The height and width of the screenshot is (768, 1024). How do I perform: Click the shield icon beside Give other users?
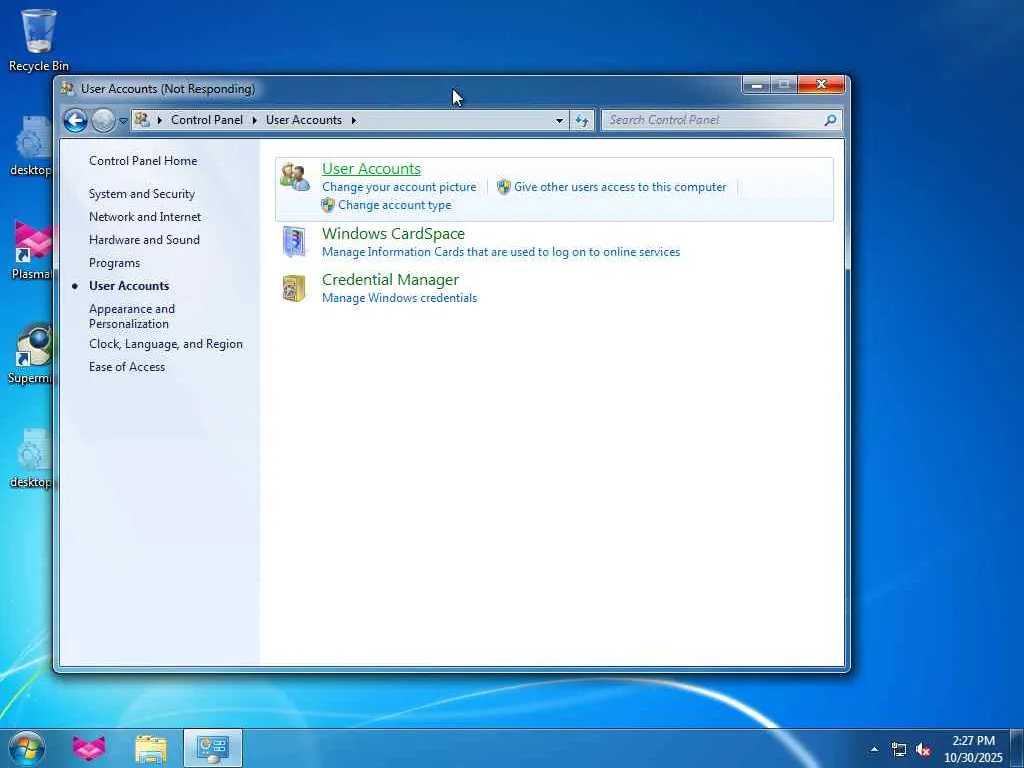point(504,187)
